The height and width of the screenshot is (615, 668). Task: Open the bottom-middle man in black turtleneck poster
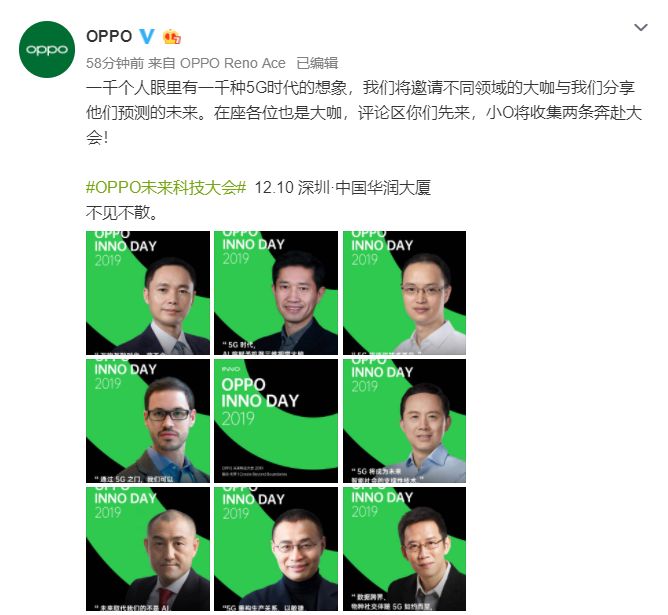point(276,549)
